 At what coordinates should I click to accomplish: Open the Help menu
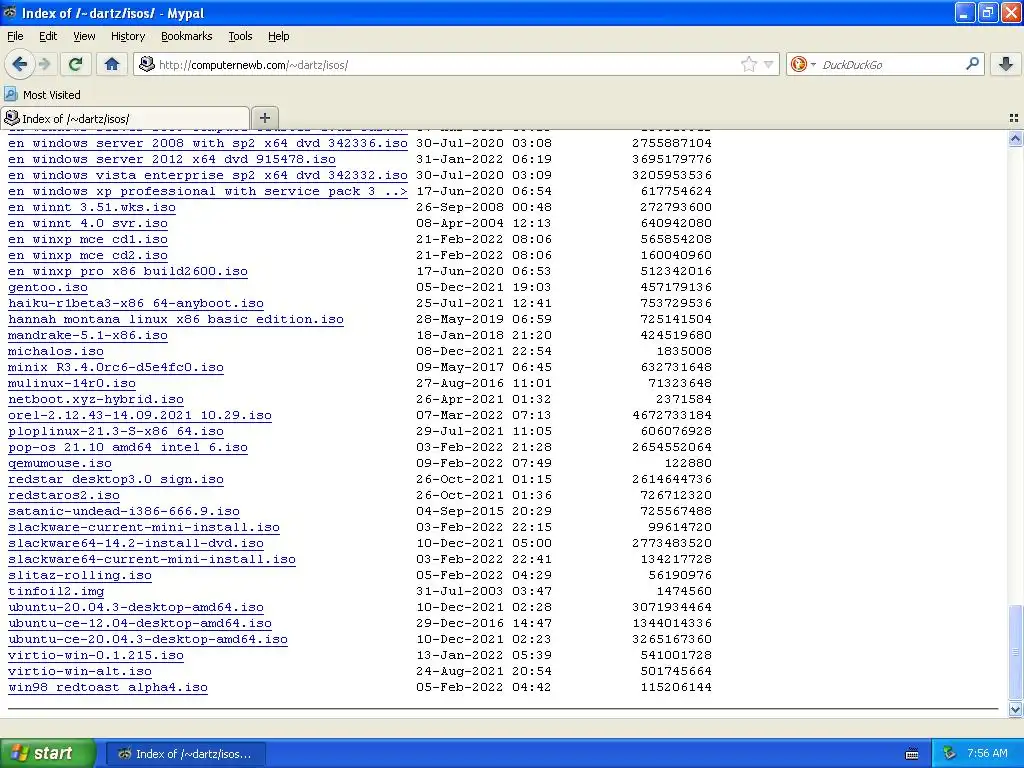point(279,37)
